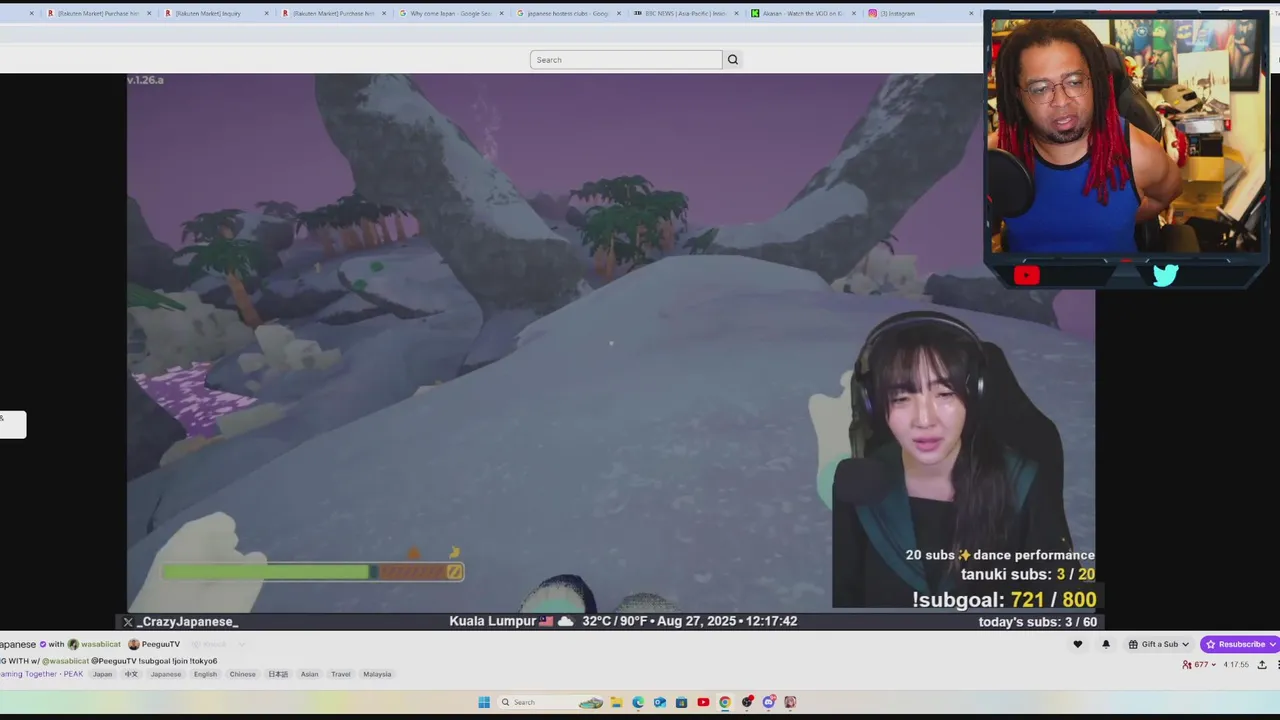Open Microsoft Edge from the taskbar
Screen dimensions: 1280x720
click(x=638, y=702)
